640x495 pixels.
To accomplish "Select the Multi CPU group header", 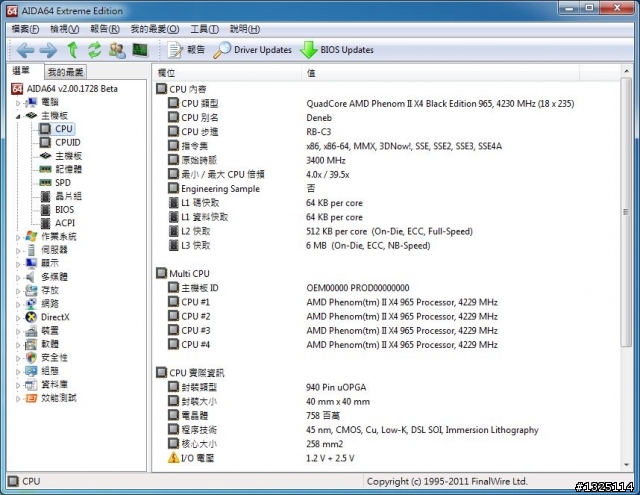I will point(183,273).
